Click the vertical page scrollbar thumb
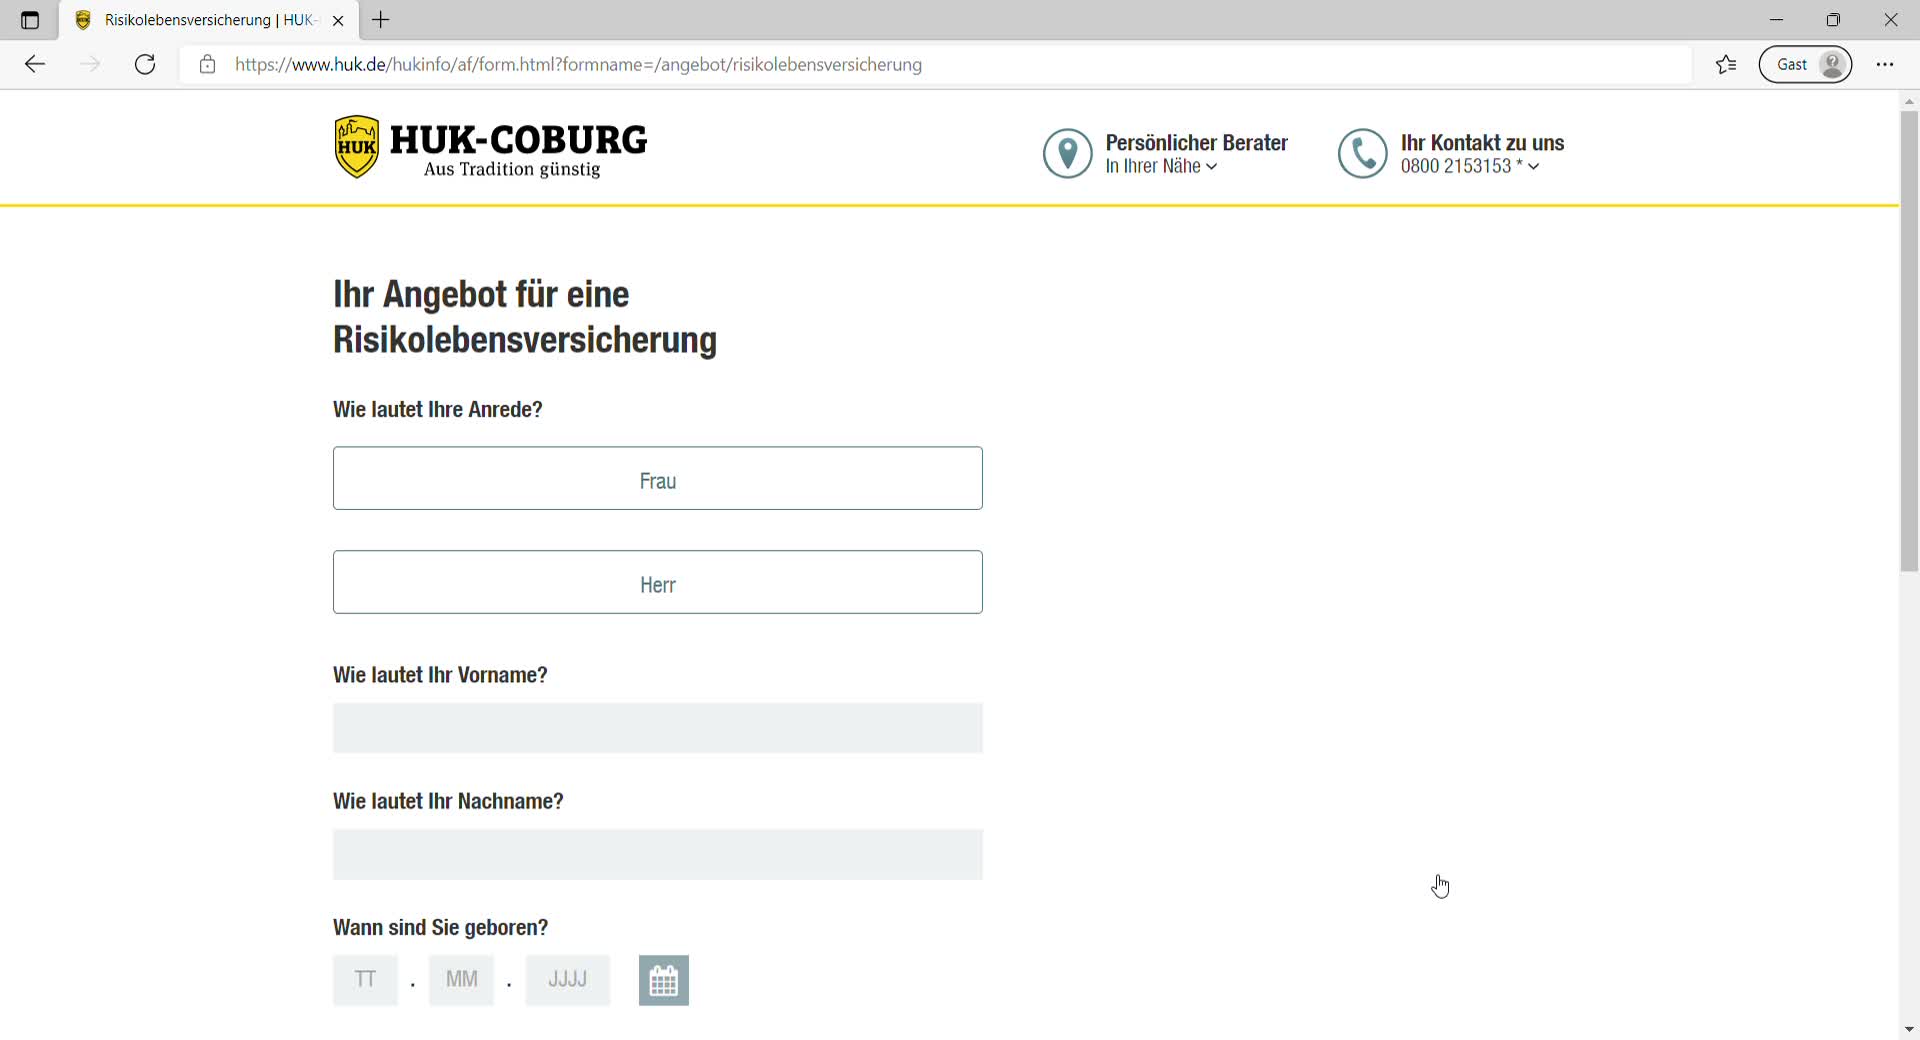 [1909, 340]
